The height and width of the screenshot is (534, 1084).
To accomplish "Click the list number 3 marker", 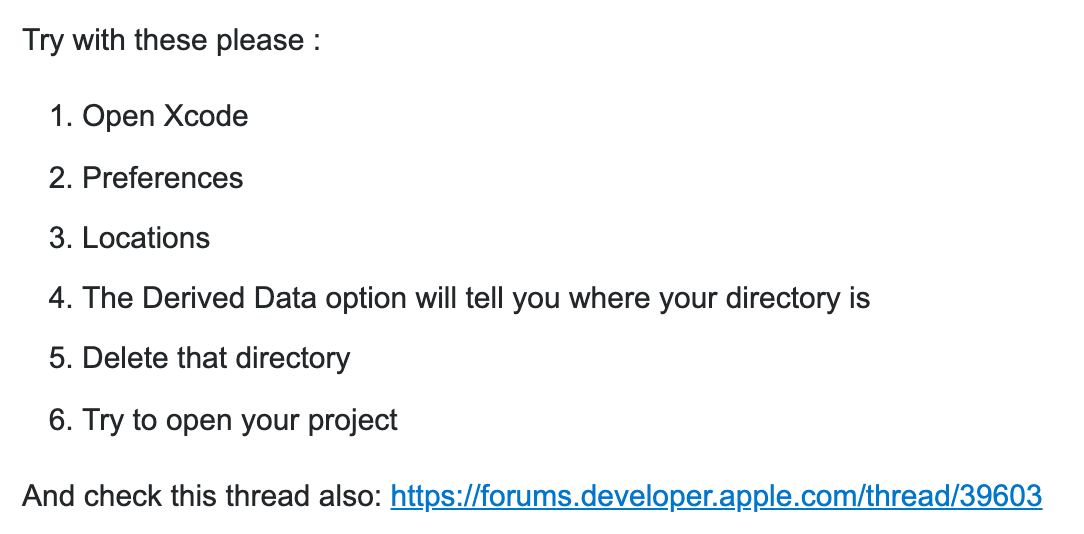I will pos(62,238).
